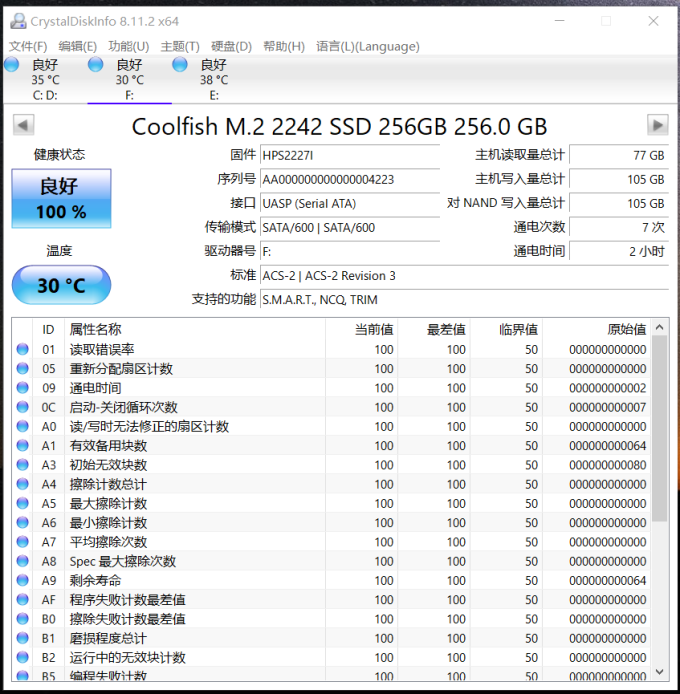Screen dimensions: 680x694
Task: Close the CrystalDiskInfo window
Action: pos(653,21)
